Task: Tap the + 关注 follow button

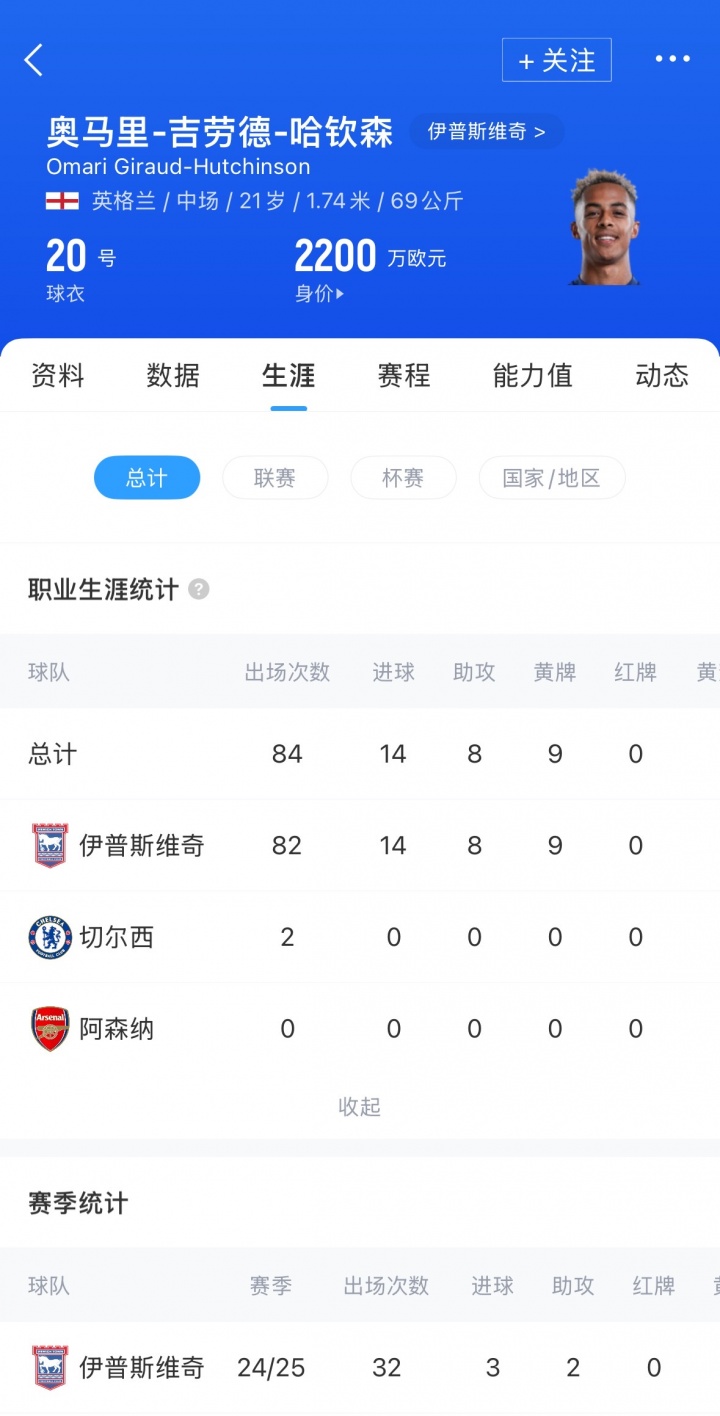Action: point(556,60)
